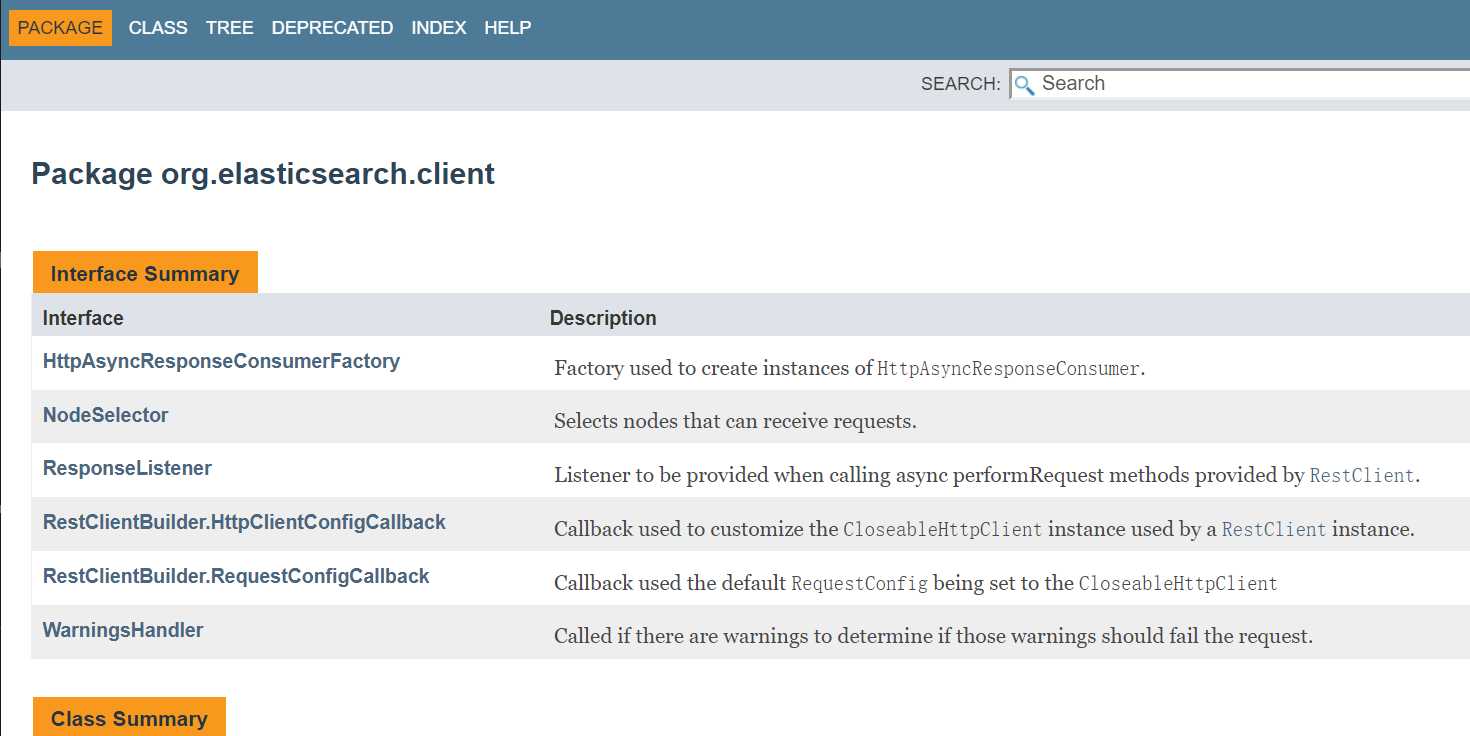Follow RestClient link in HttpClientConfigCallback description

1274,530
